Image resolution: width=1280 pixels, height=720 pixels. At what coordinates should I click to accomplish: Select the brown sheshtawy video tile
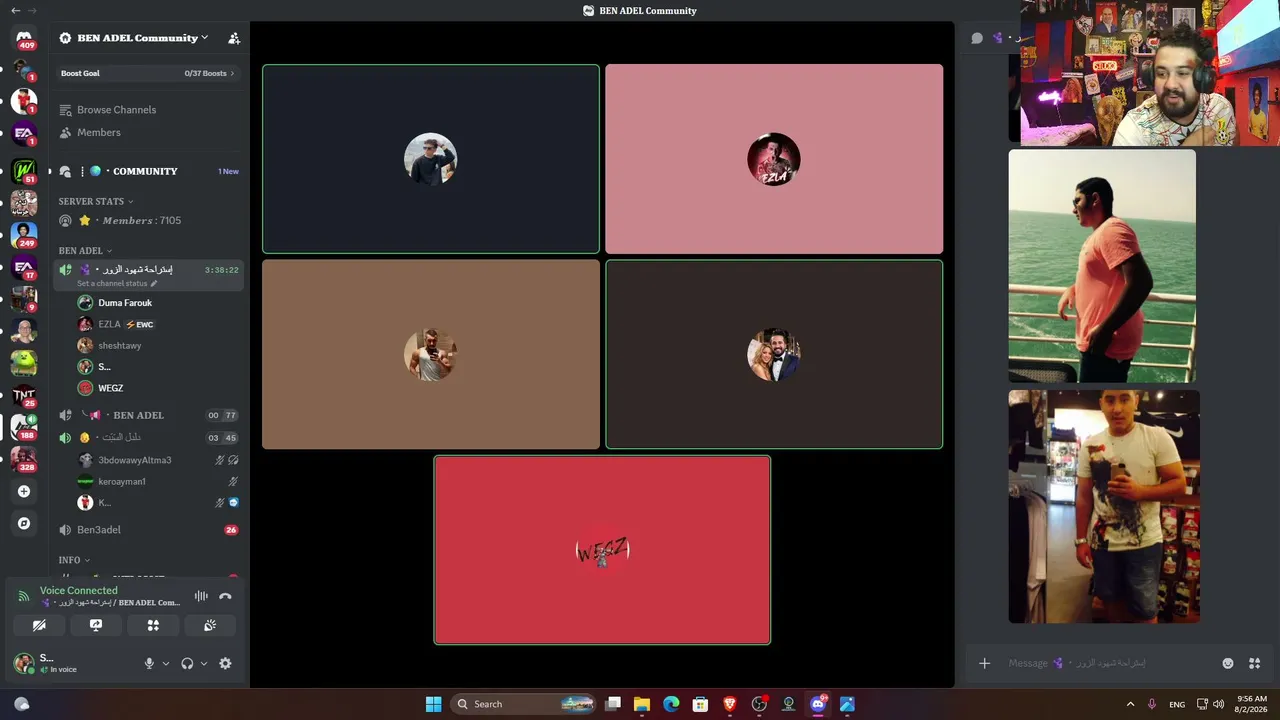coord(431,354)
